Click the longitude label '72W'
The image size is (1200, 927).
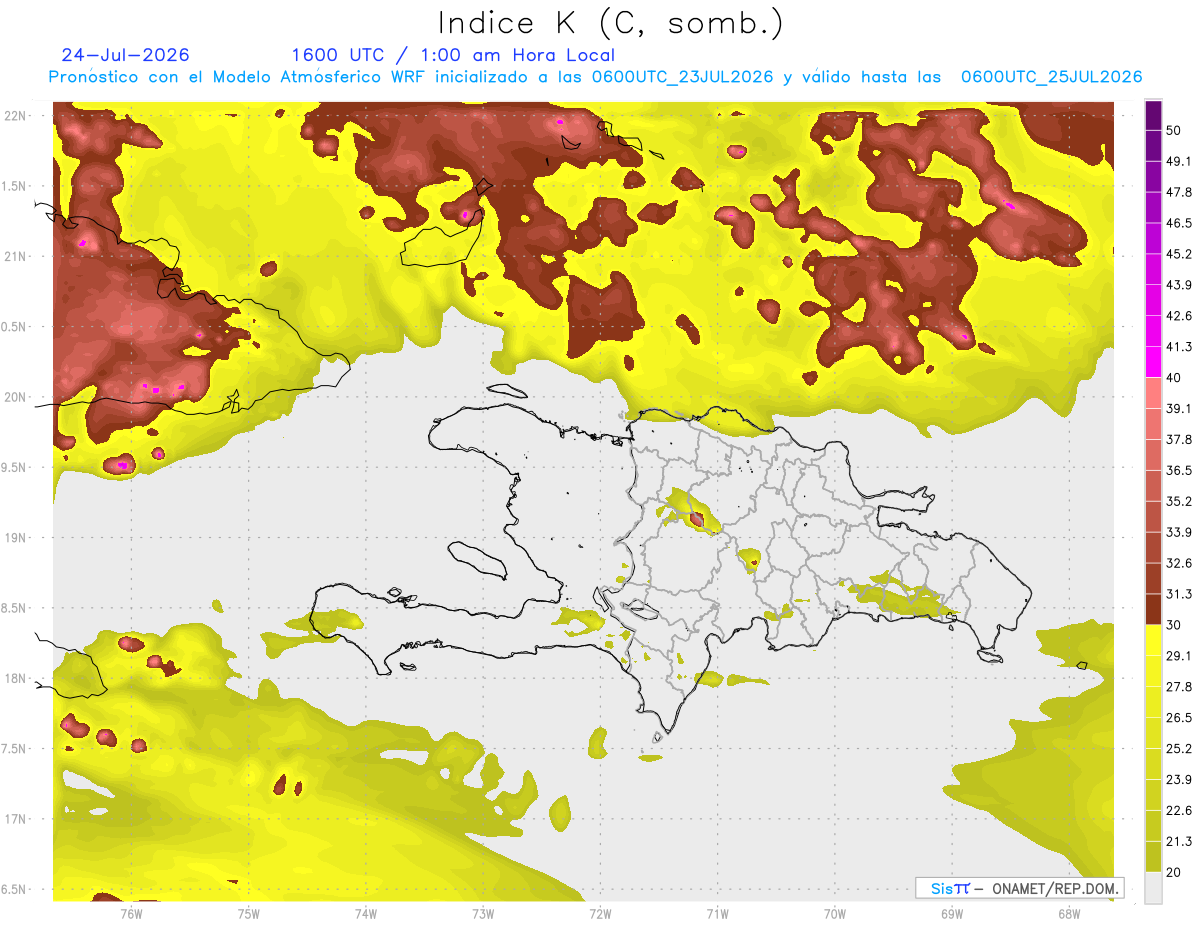point(600,913)
